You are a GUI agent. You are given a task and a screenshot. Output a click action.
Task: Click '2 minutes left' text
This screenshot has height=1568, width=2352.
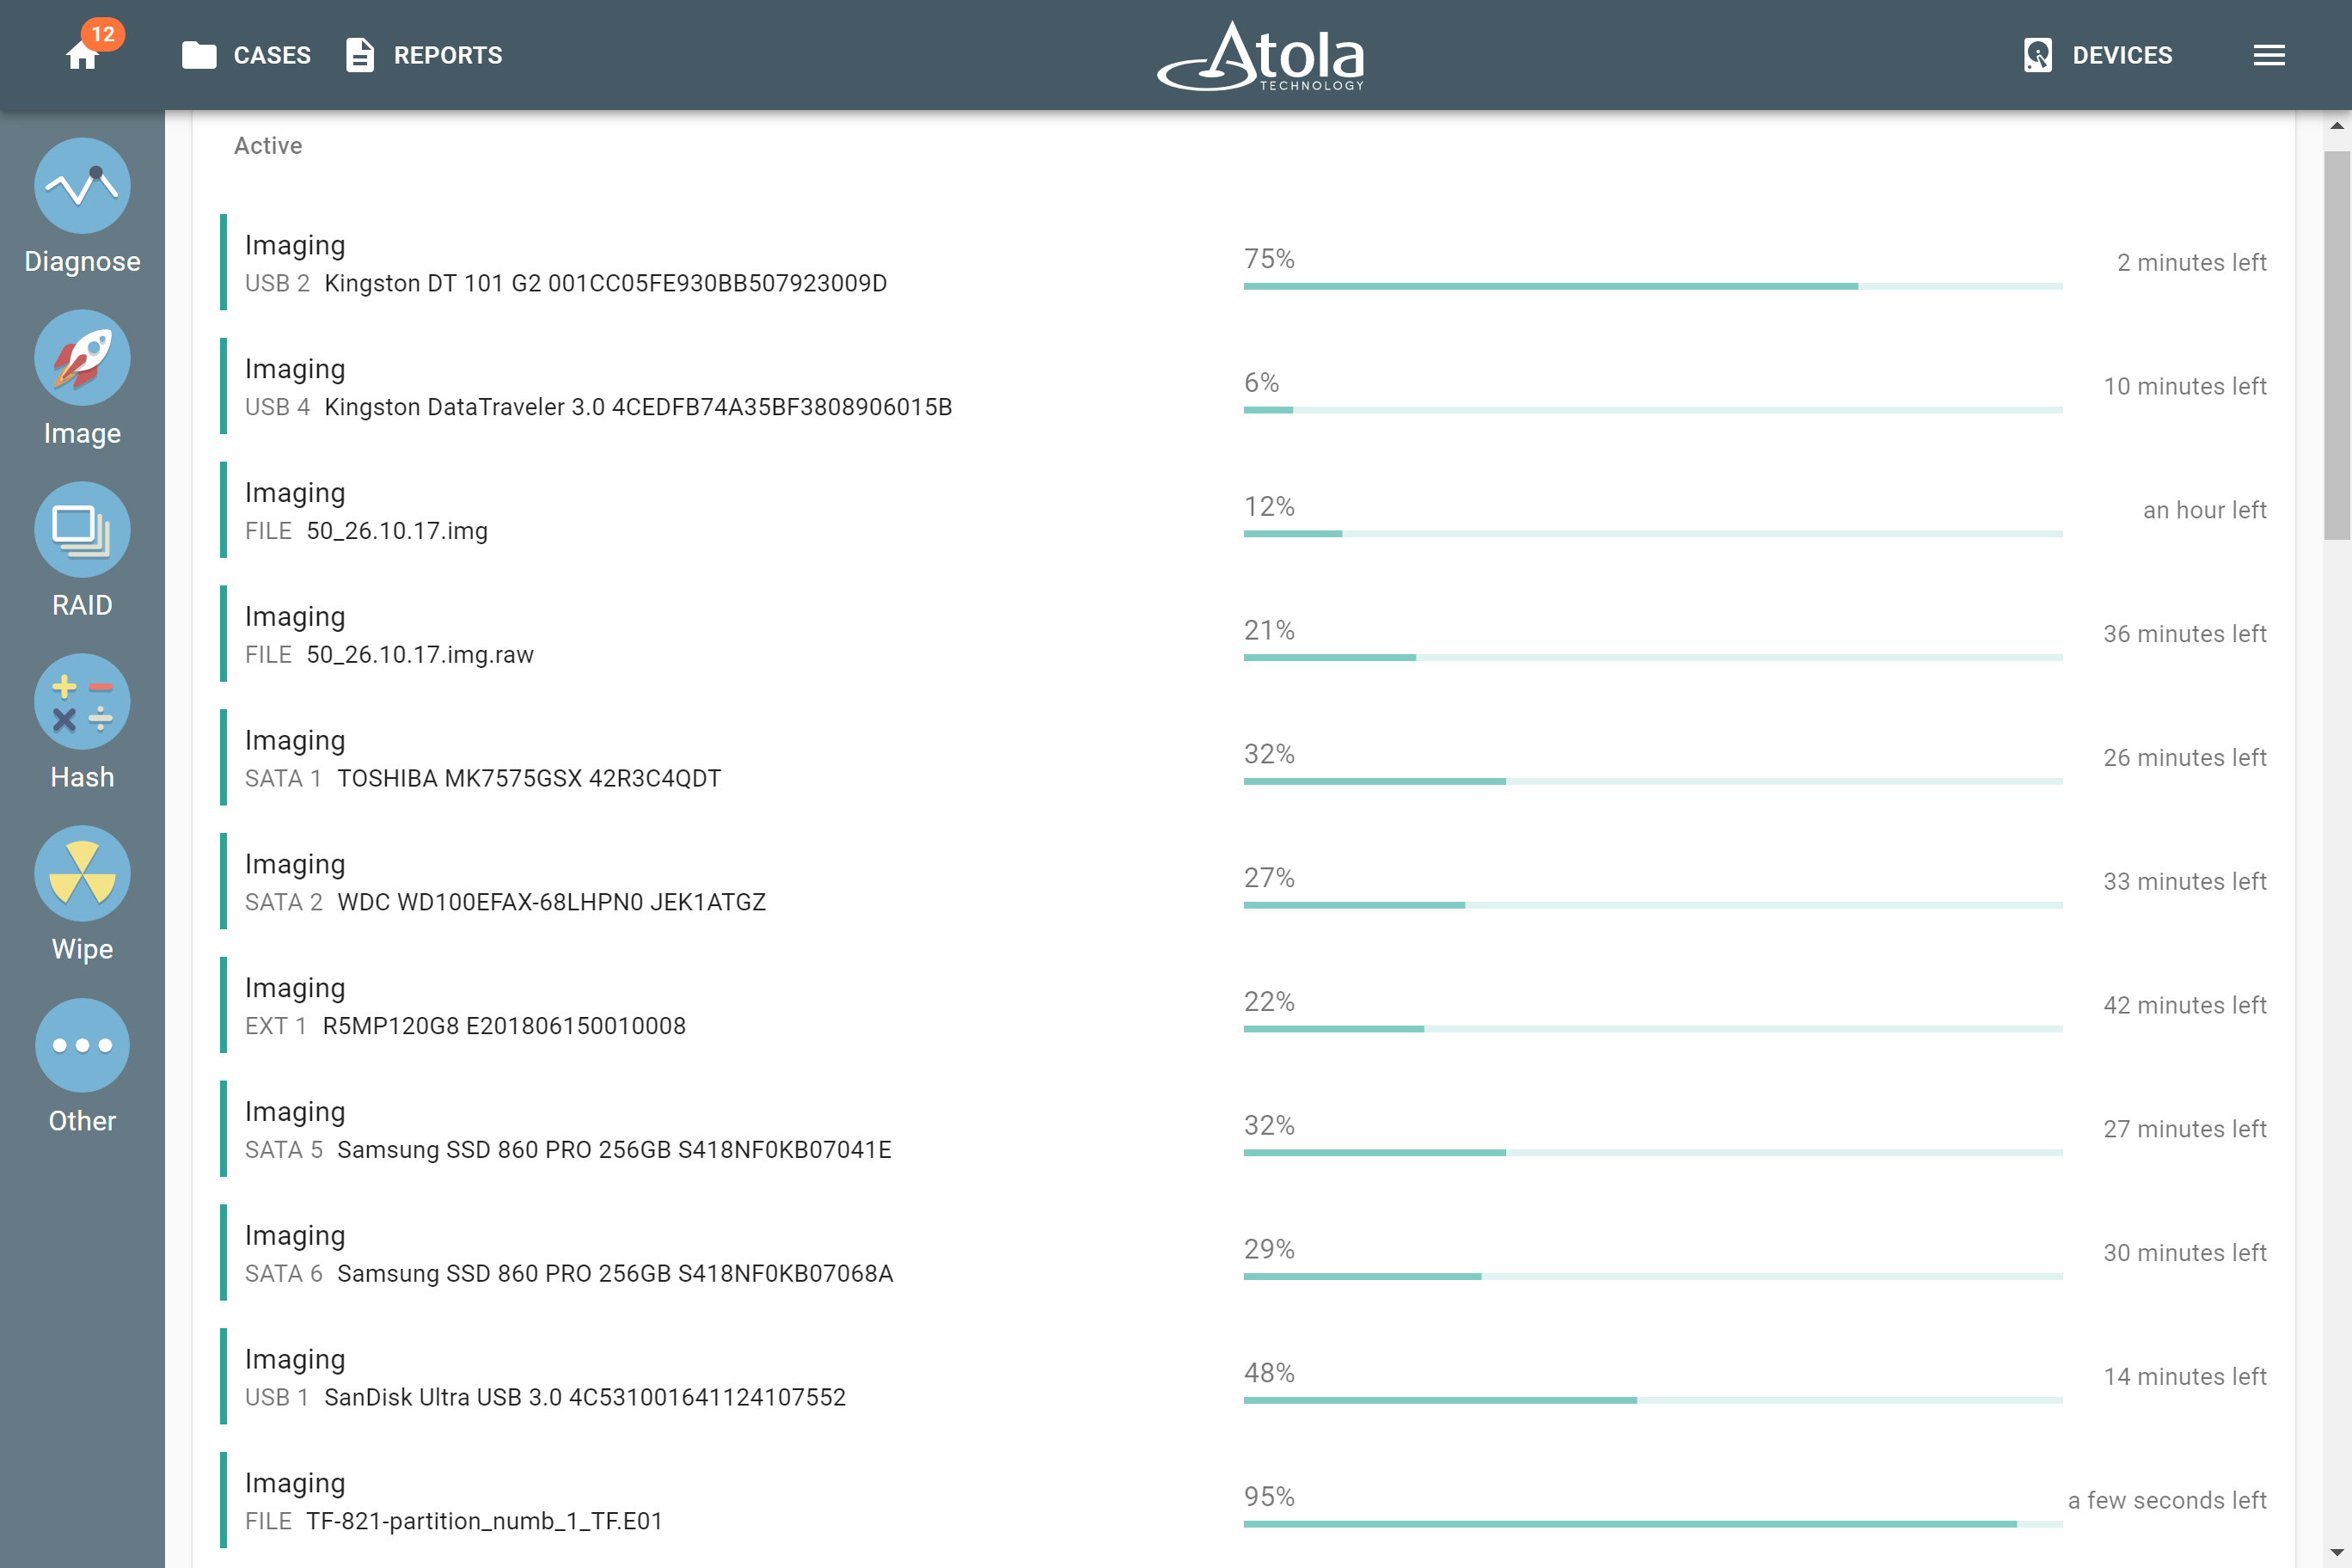pos(2192,262)
